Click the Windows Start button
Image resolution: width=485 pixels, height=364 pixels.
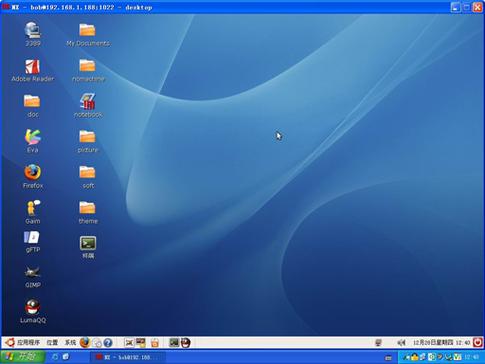point(23,357)
